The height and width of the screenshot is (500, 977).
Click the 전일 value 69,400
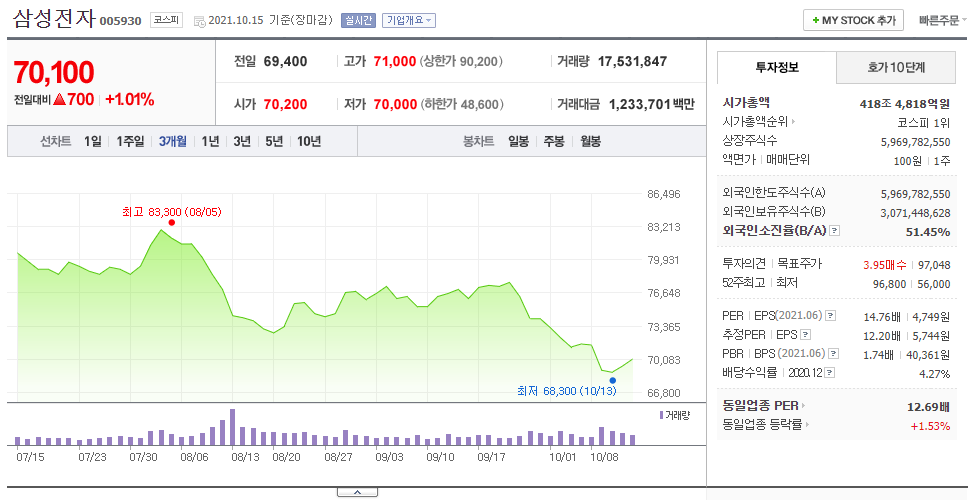click(x=285, y=62)
